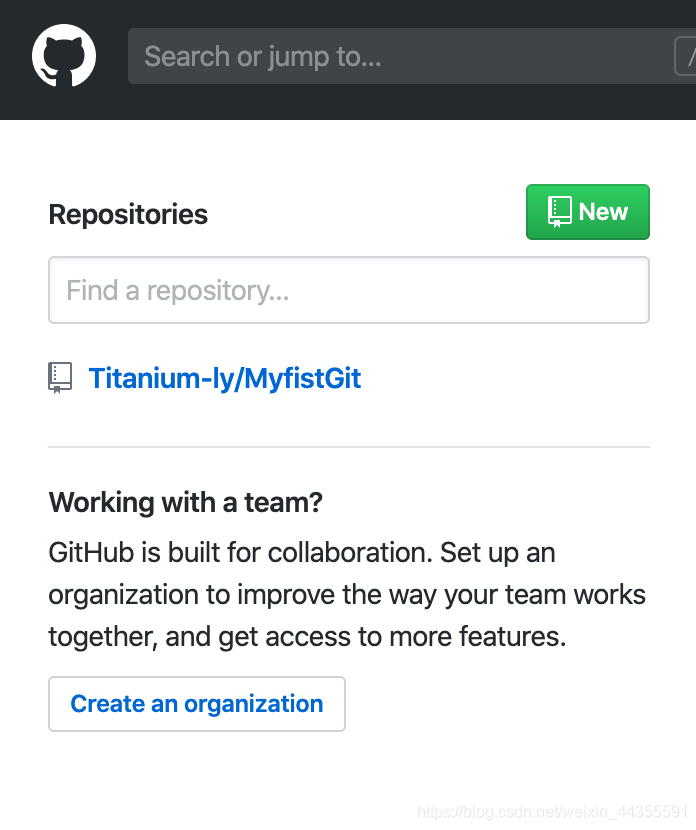696x830 pixels.
Task: Create a new repository with New button
Action: [x=587, y=212]
